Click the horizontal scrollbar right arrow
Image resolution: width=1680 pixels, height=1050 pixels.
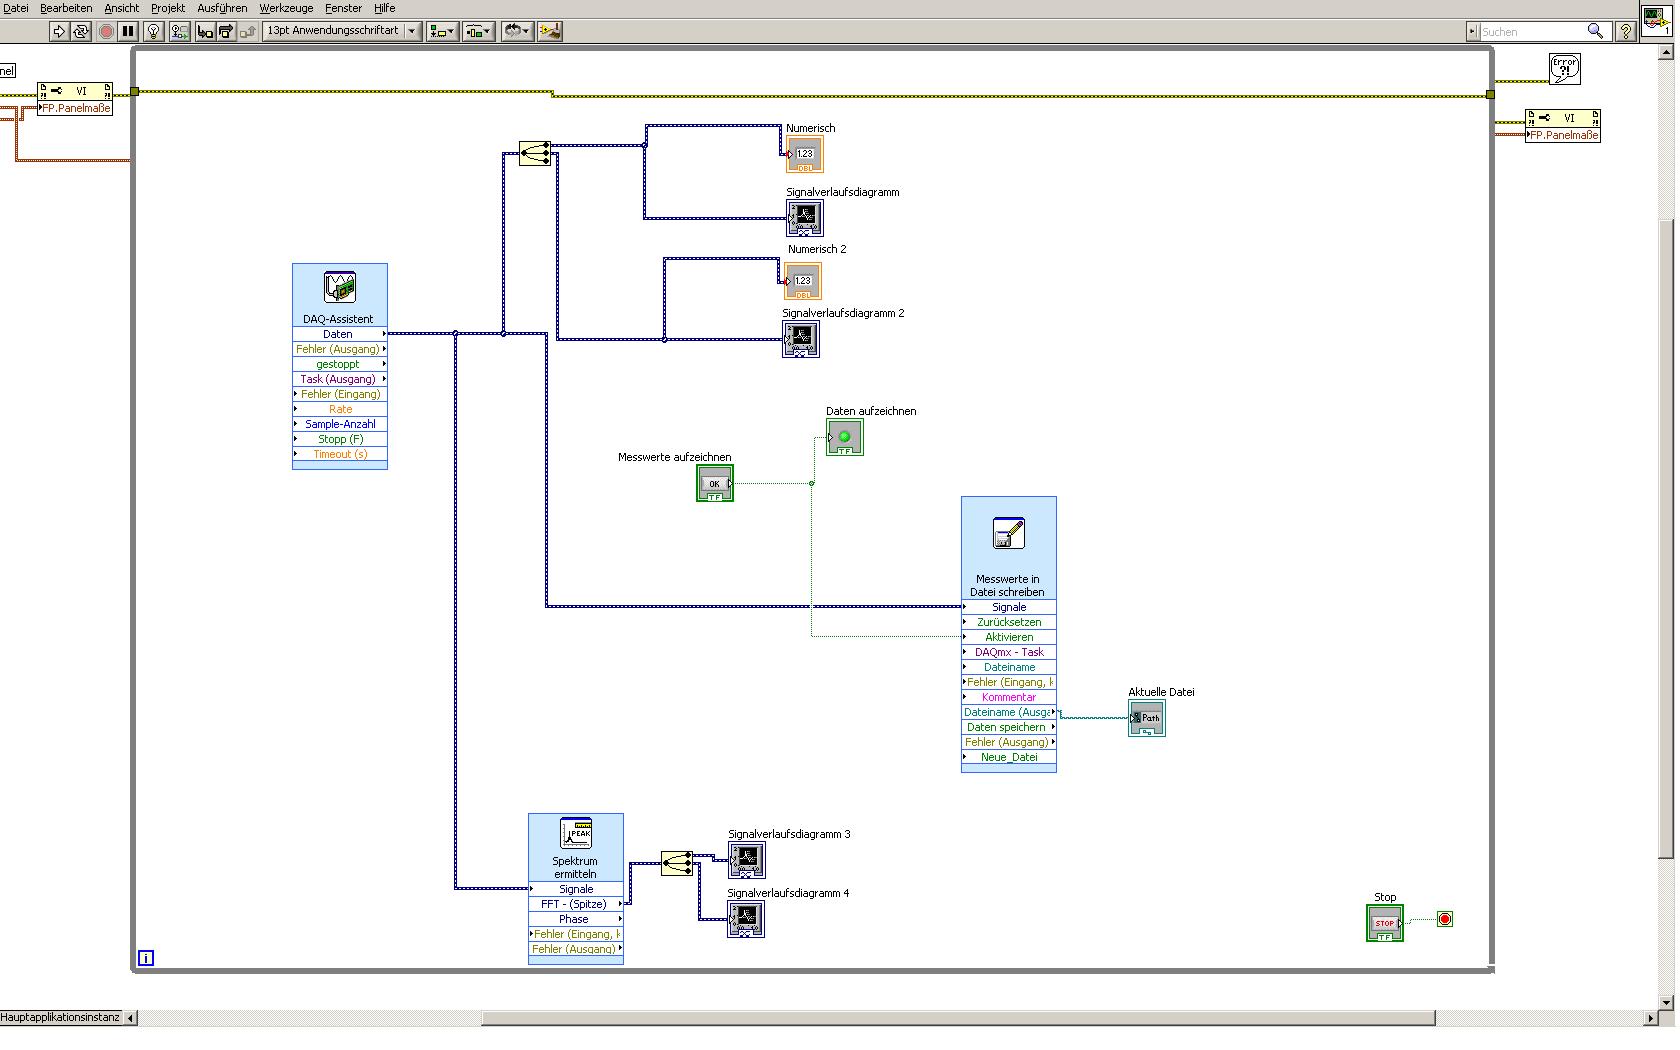[x=1649, y=1018]
